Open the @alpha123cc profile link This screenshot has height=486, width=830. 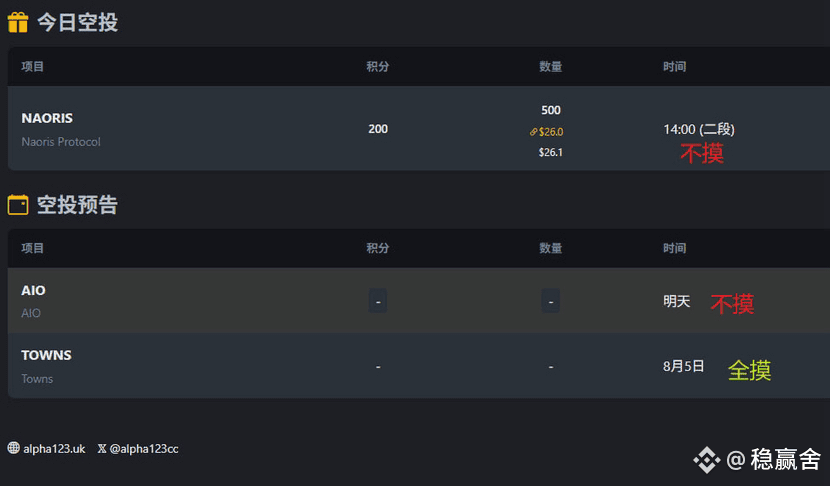pos(143,448)
